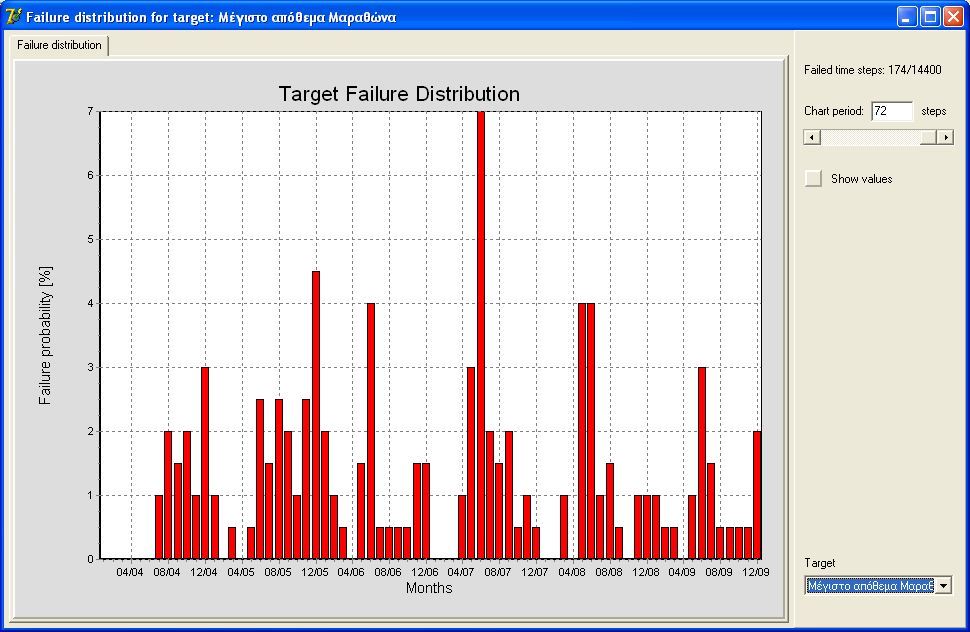This screenshot has width=970, height=632.
Task: Enable the Show values checkbox
Action: point(813,179)
